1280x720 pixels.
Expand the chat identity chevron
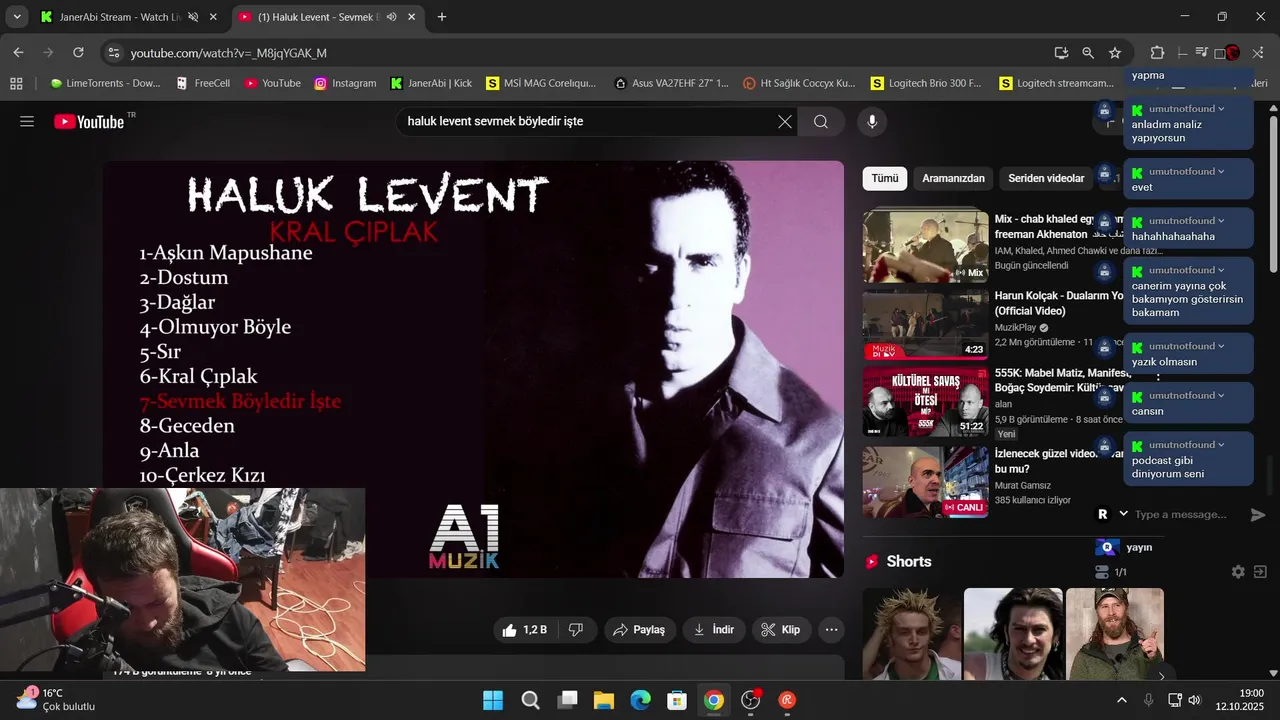[1123, 514]
